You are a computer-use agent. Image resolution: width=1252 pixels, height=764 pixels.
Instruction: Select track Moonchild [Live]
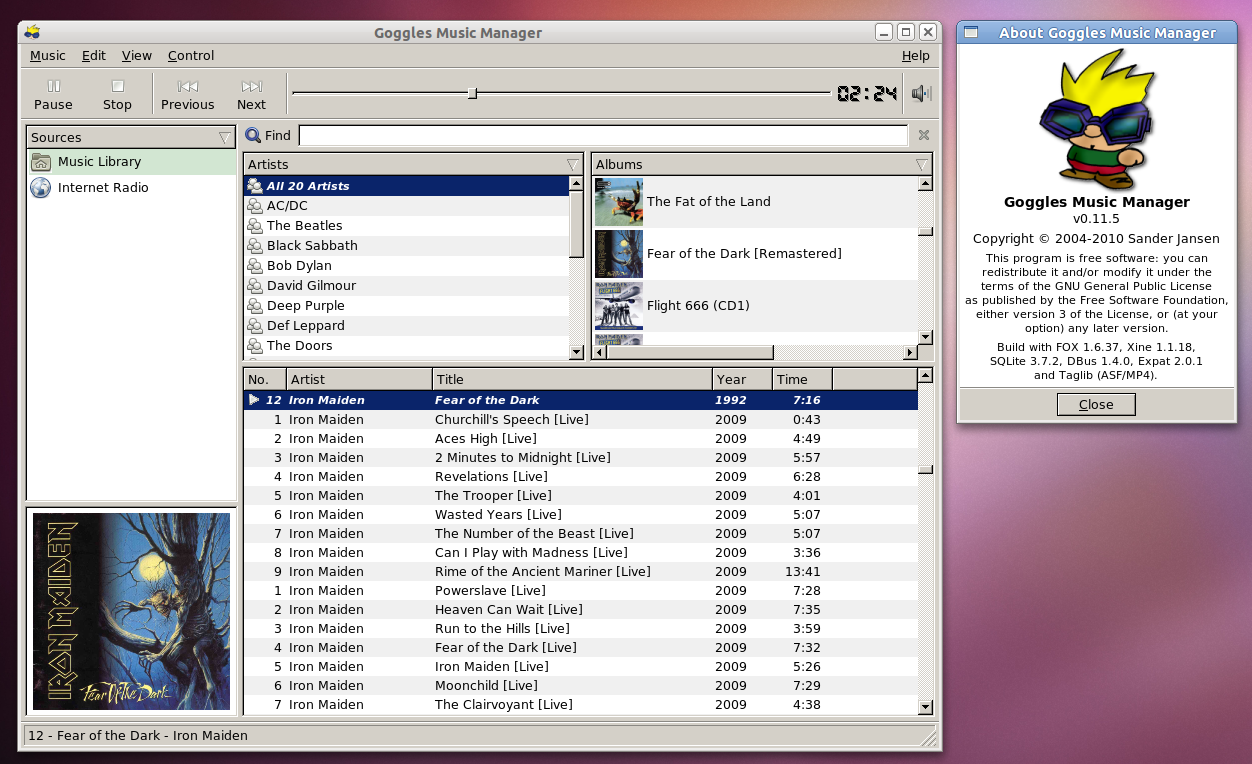[x=580, y=685]
